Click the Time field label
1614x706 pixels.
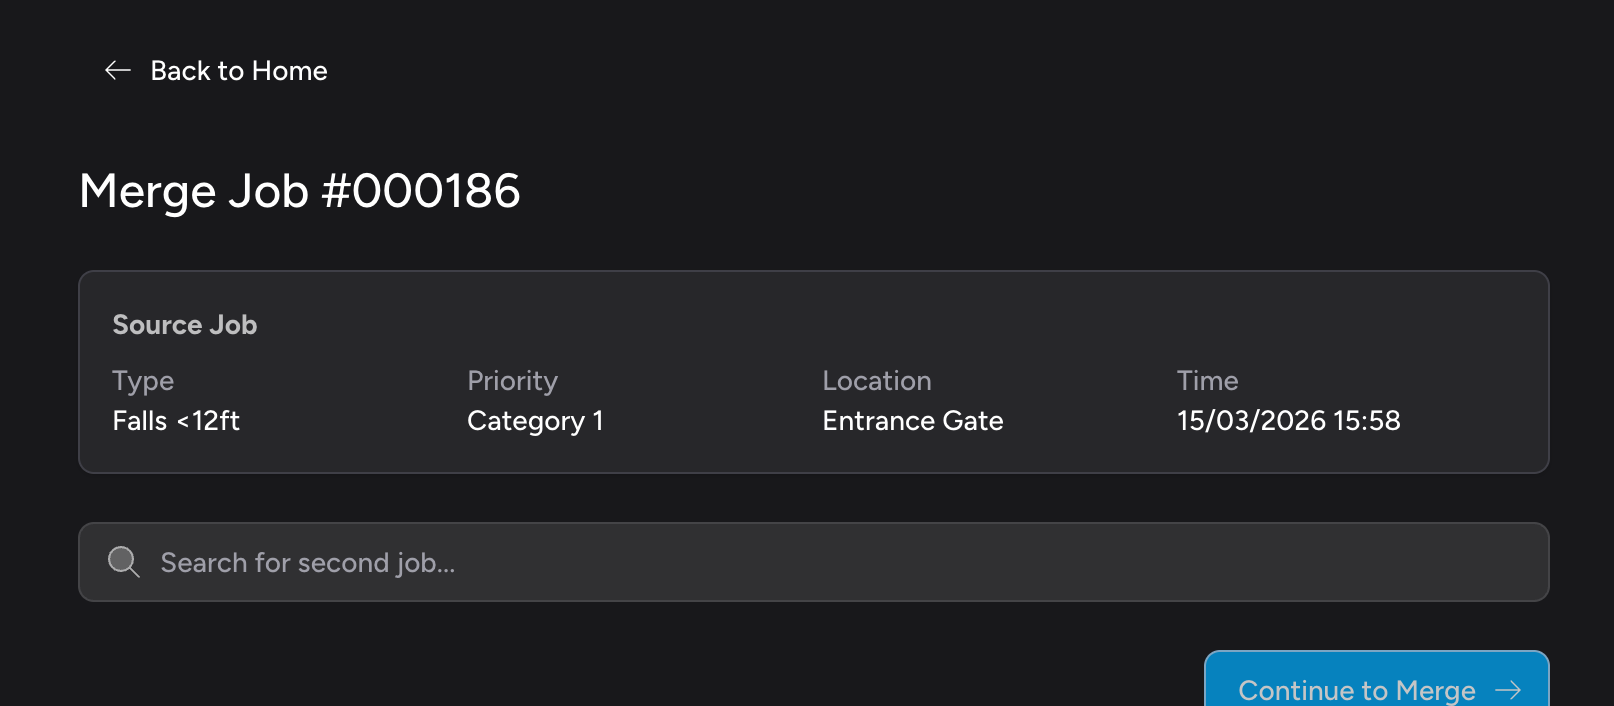(1207, 380)
